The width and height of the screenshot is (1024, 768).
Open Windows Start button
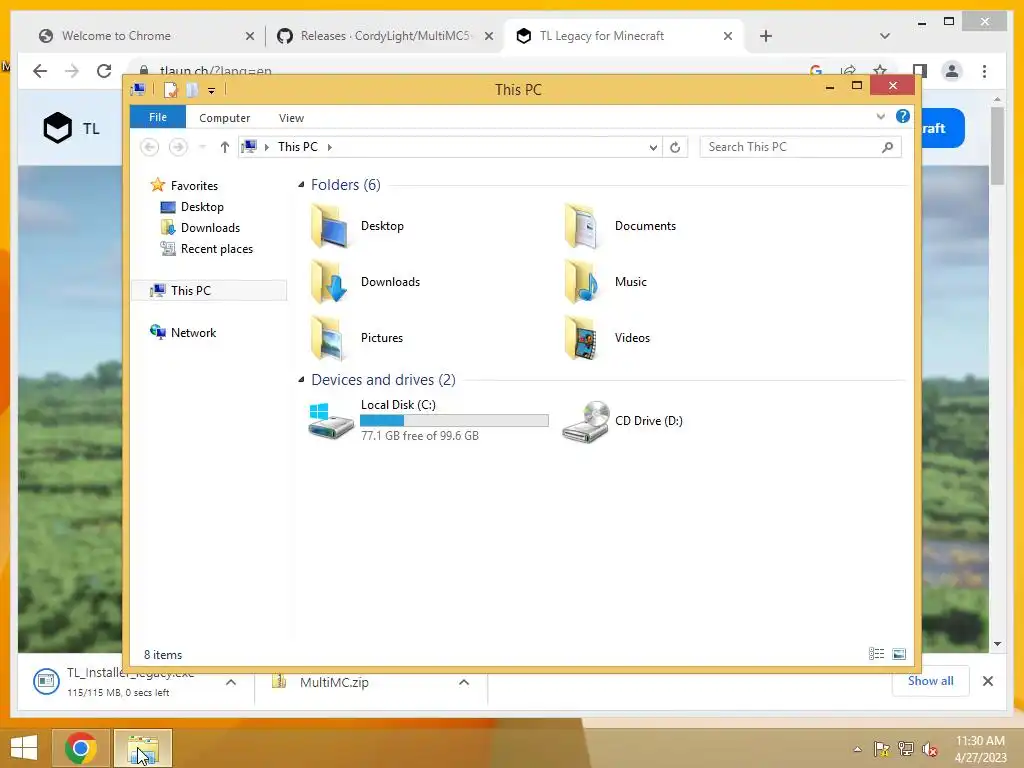[24, 748]
